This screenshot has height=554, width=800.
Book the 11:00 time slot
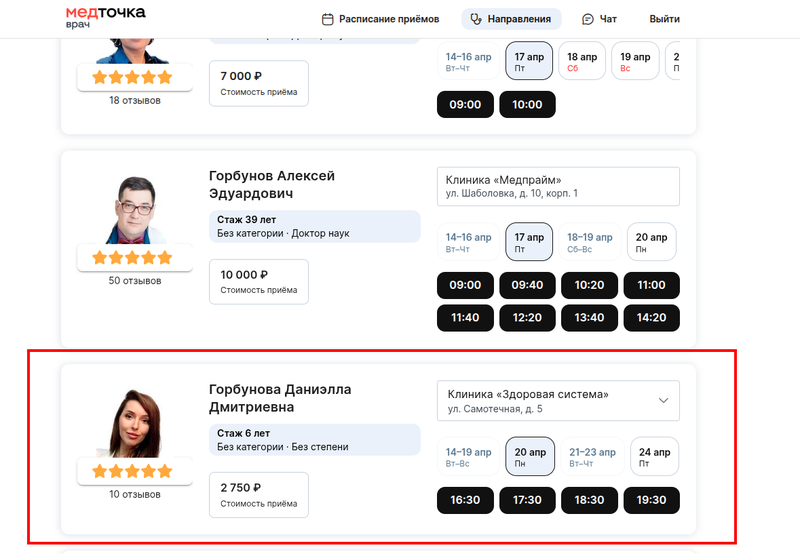click(x=652, y=285)
